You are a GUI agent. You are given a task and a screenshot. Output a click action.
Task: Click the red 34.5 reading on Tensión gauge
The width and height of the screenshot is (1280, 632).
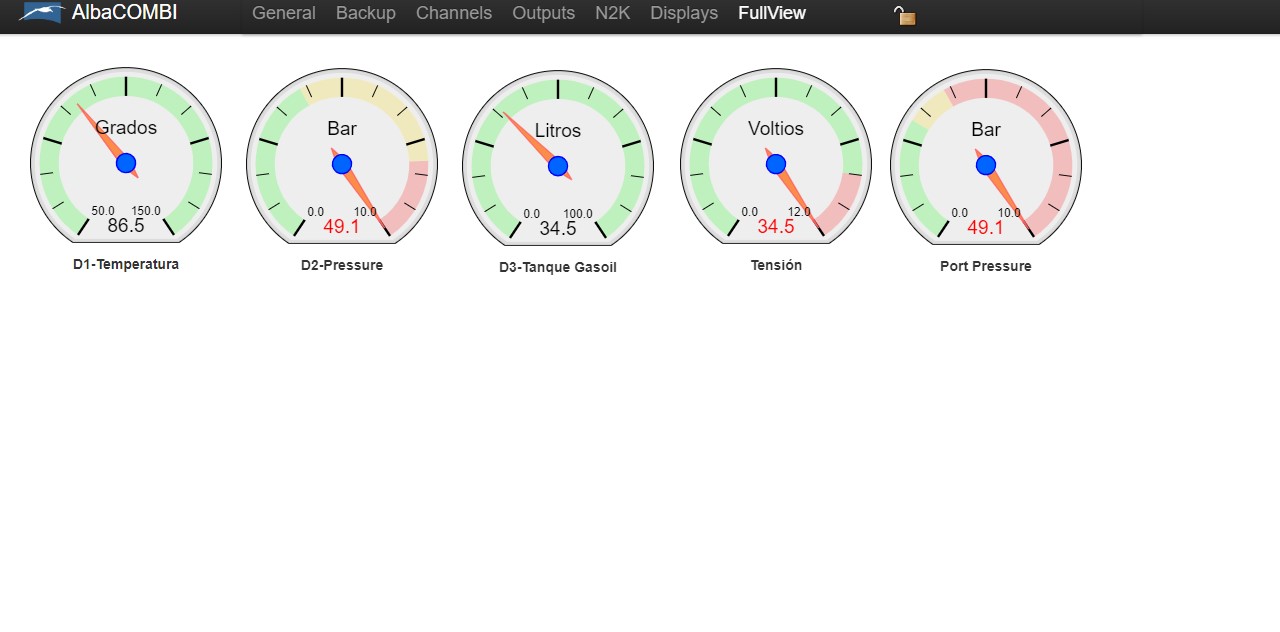pos(776,227)
